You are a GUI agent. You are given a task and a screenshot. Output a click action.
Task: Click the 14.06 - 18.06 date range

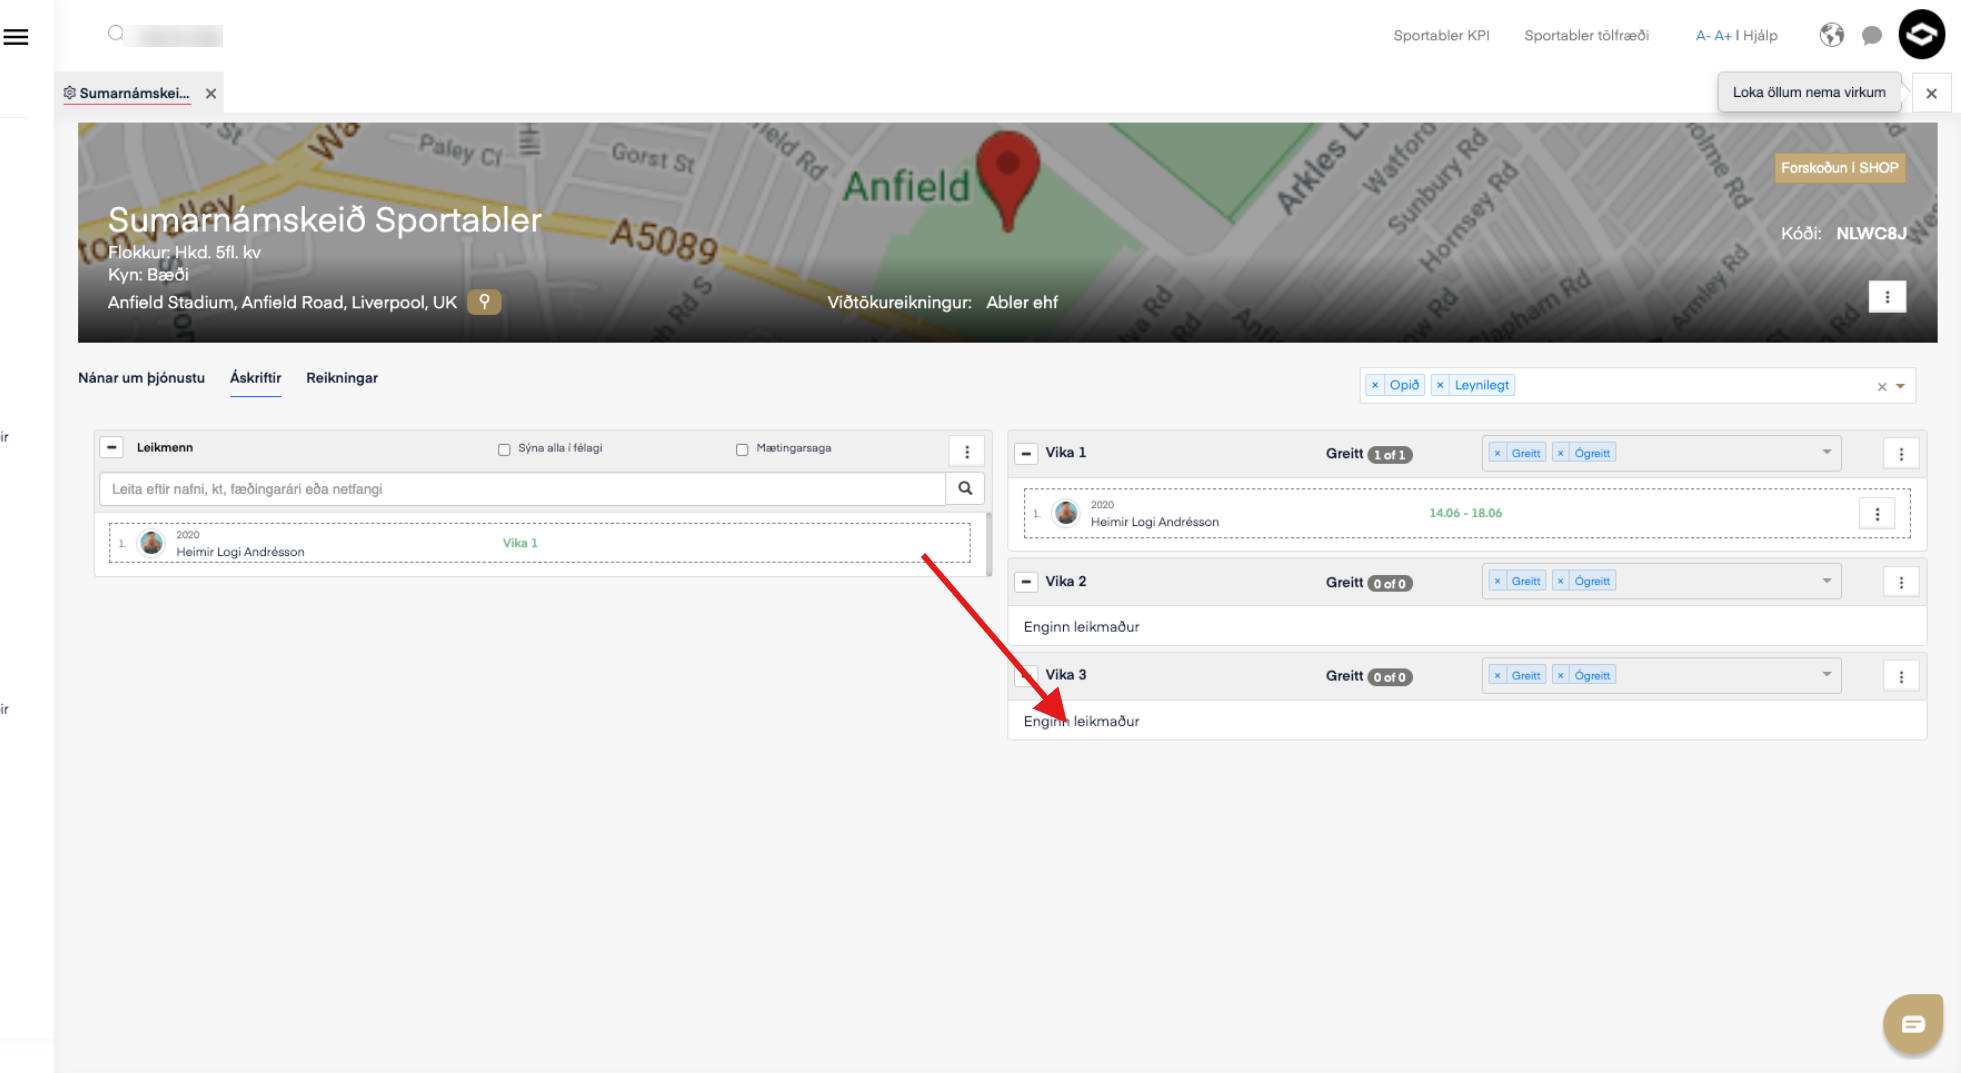pos(1465,513)
